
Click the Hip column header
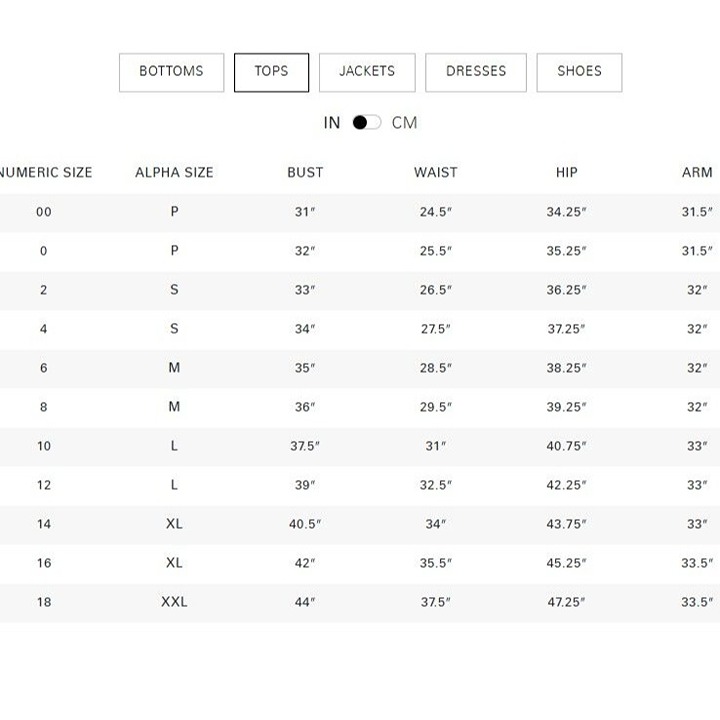pos(567,173)
